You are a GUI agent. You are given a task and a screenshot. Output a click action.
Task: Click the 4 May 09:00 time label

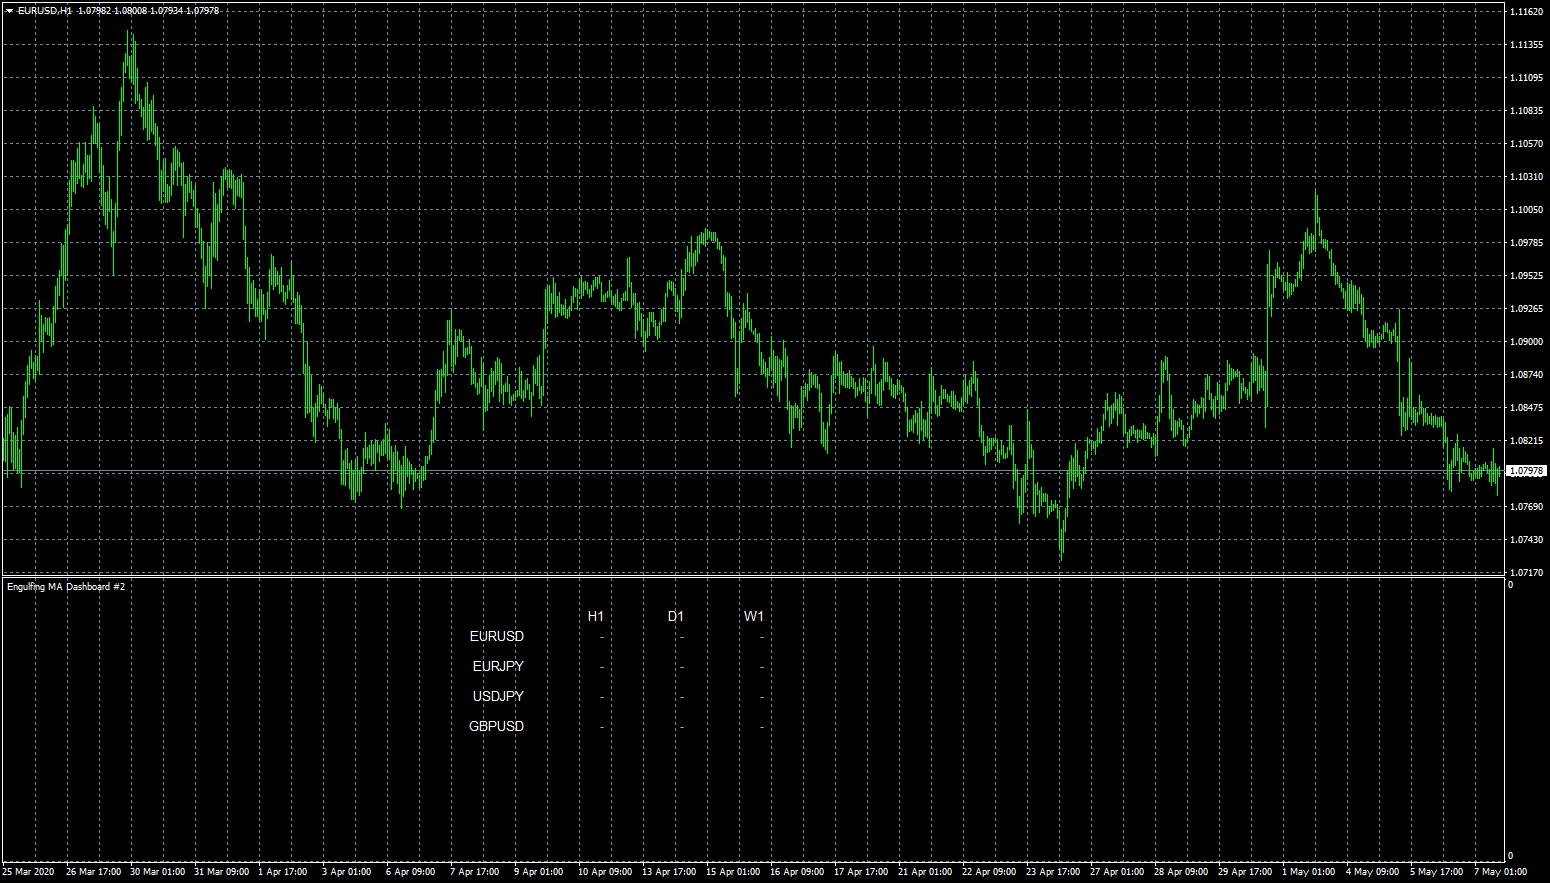pyautogui.click(x=1372, y=872)
